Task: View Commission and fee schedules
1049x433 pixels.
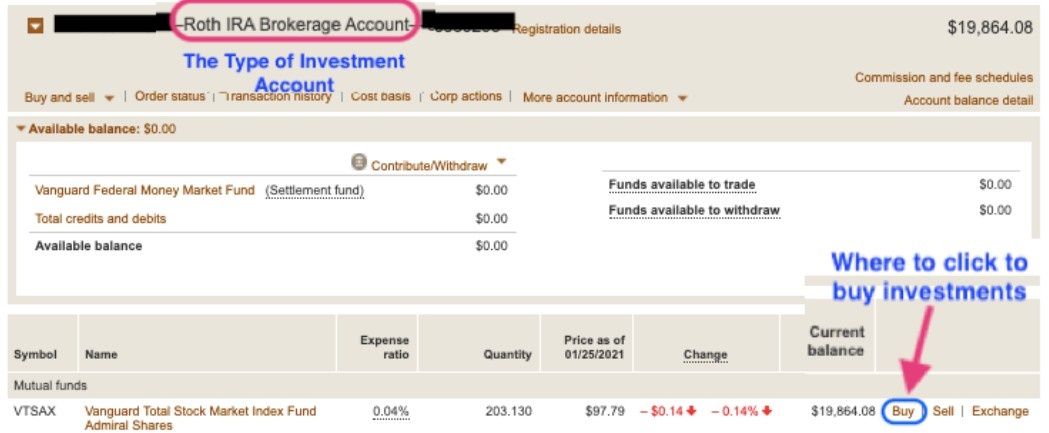Action: pyautogui.click(x=943, y=78)
